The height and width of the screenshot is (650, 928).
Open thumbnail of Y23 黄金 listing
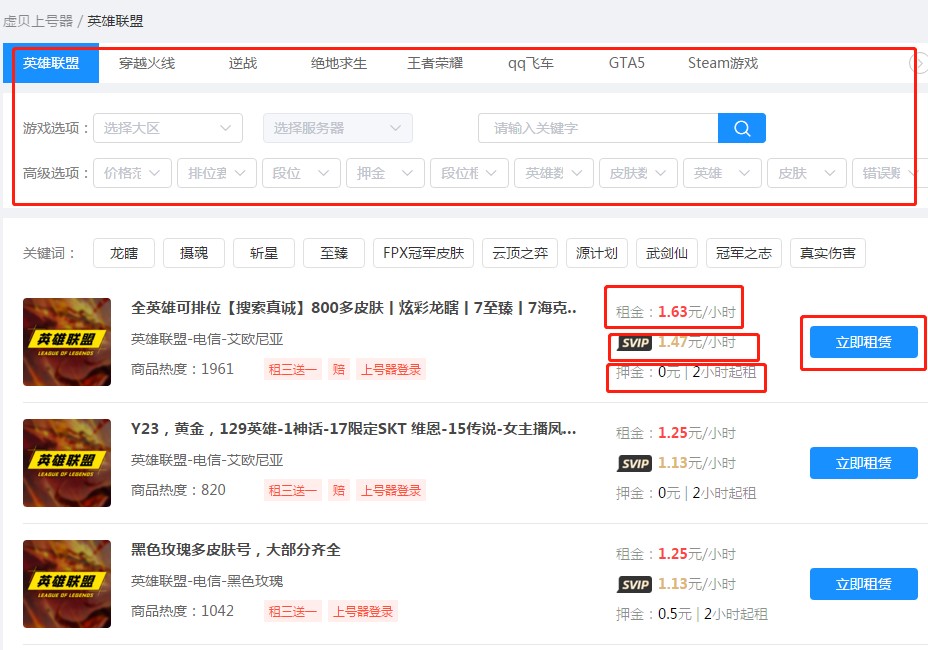(x=67, y=463)
